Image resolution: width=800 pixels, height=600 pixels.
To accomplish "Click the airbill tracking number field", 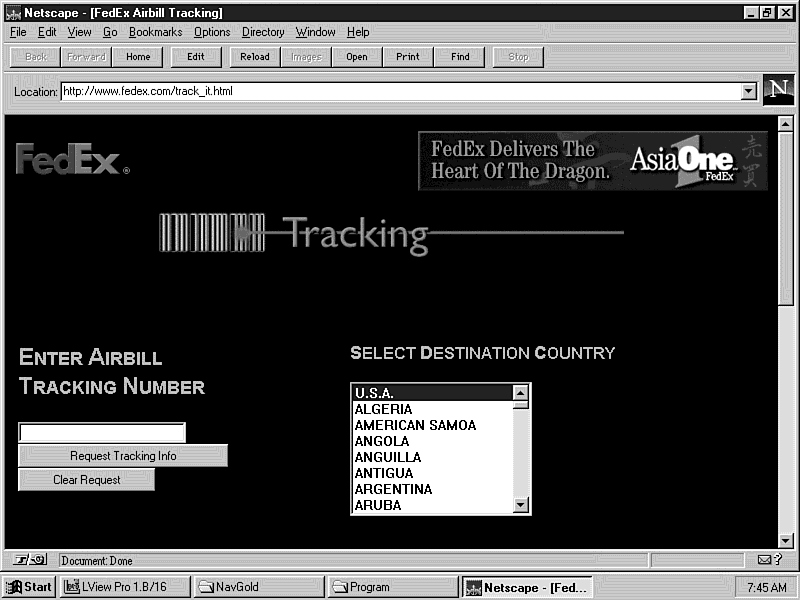I will pyautogui.click(x=102, y=433).
